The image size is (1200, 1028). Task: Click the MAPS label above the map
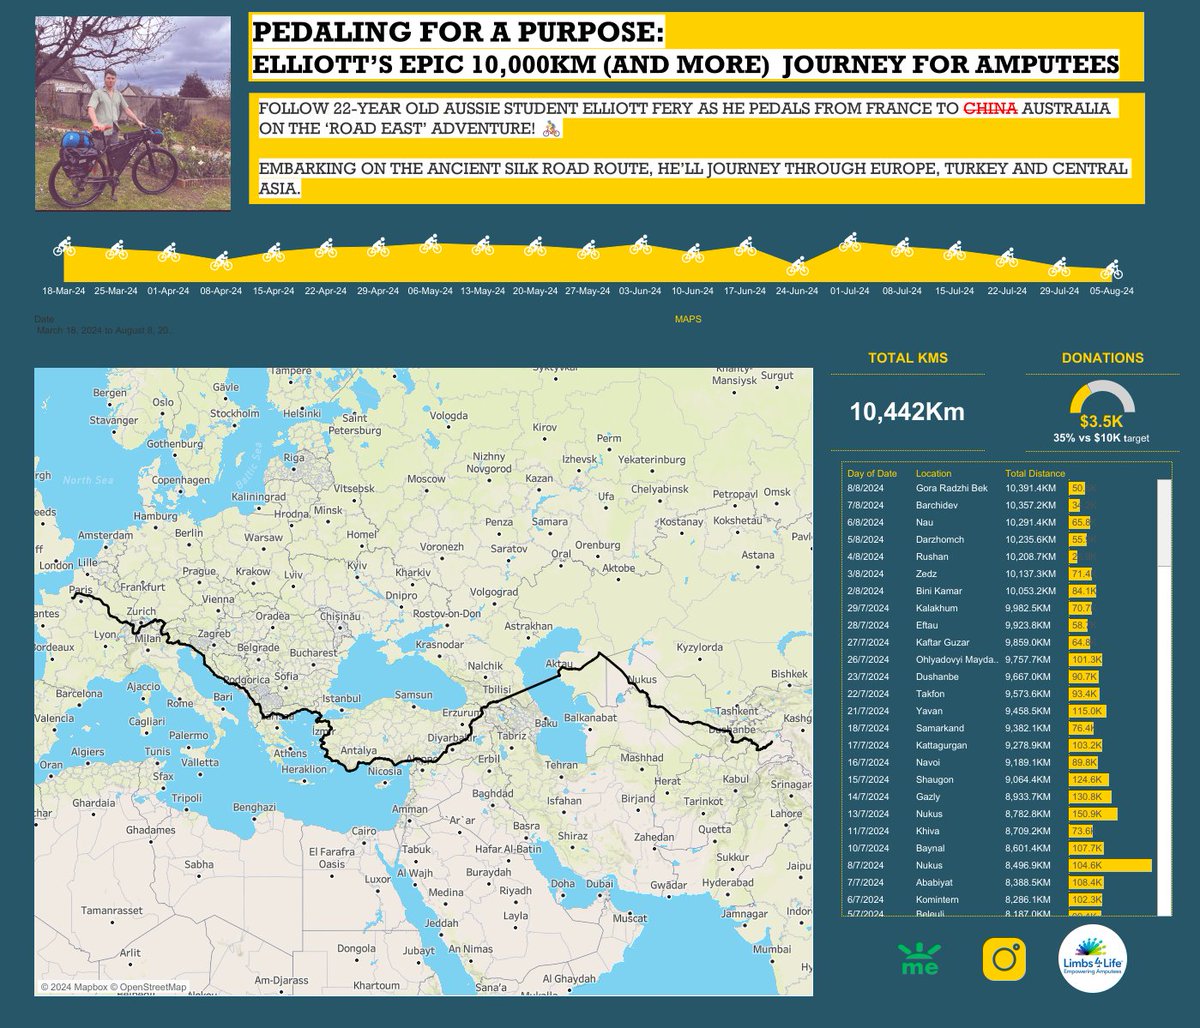pyautogui.click(x=687, y=319)
